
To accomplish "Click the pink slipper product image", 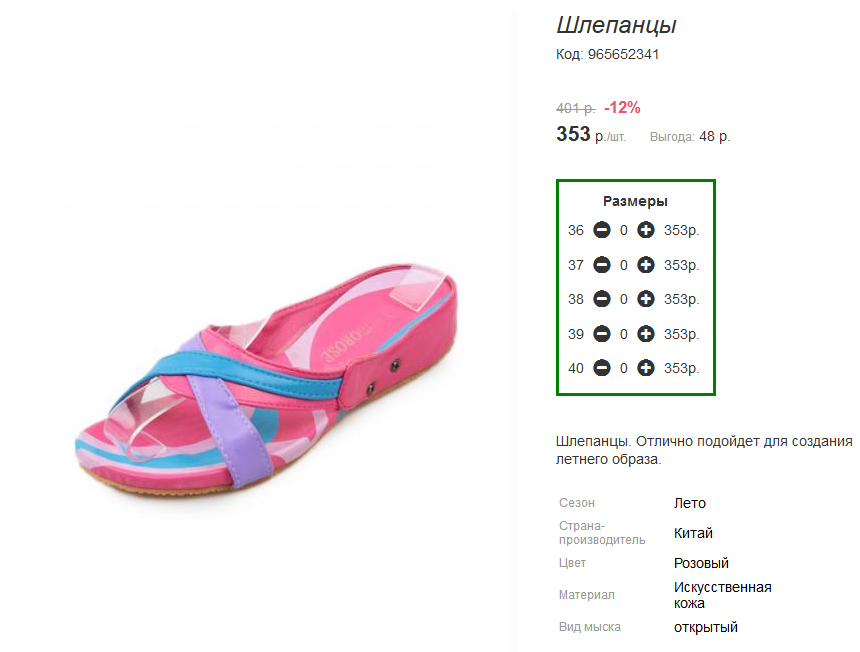I will [266, 377].
